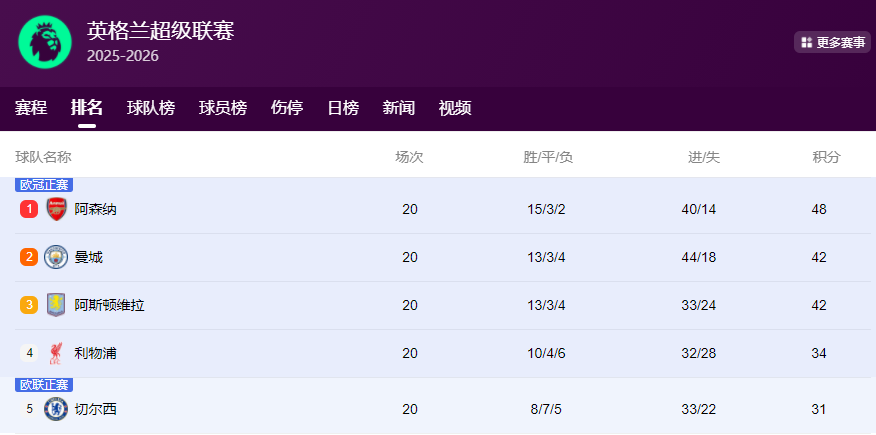
Task: Open the 利物浦 team name link
Action: pyautogui.click(x=96, y=353)
